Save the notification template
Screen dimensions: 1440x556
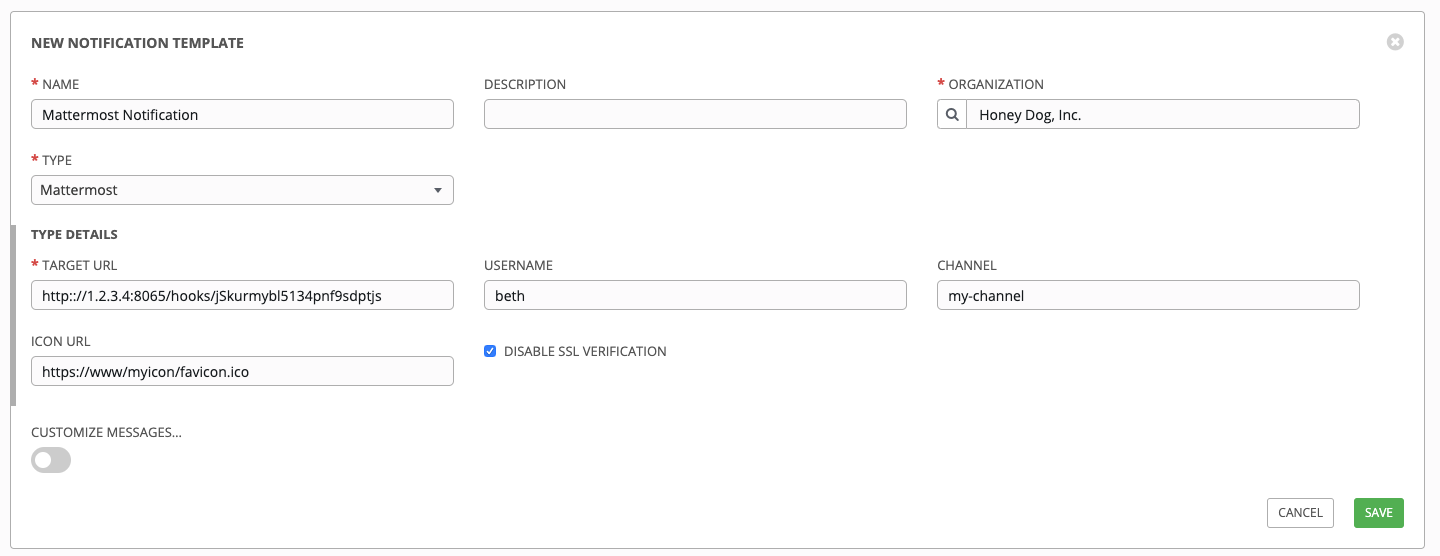(1378, 512)
